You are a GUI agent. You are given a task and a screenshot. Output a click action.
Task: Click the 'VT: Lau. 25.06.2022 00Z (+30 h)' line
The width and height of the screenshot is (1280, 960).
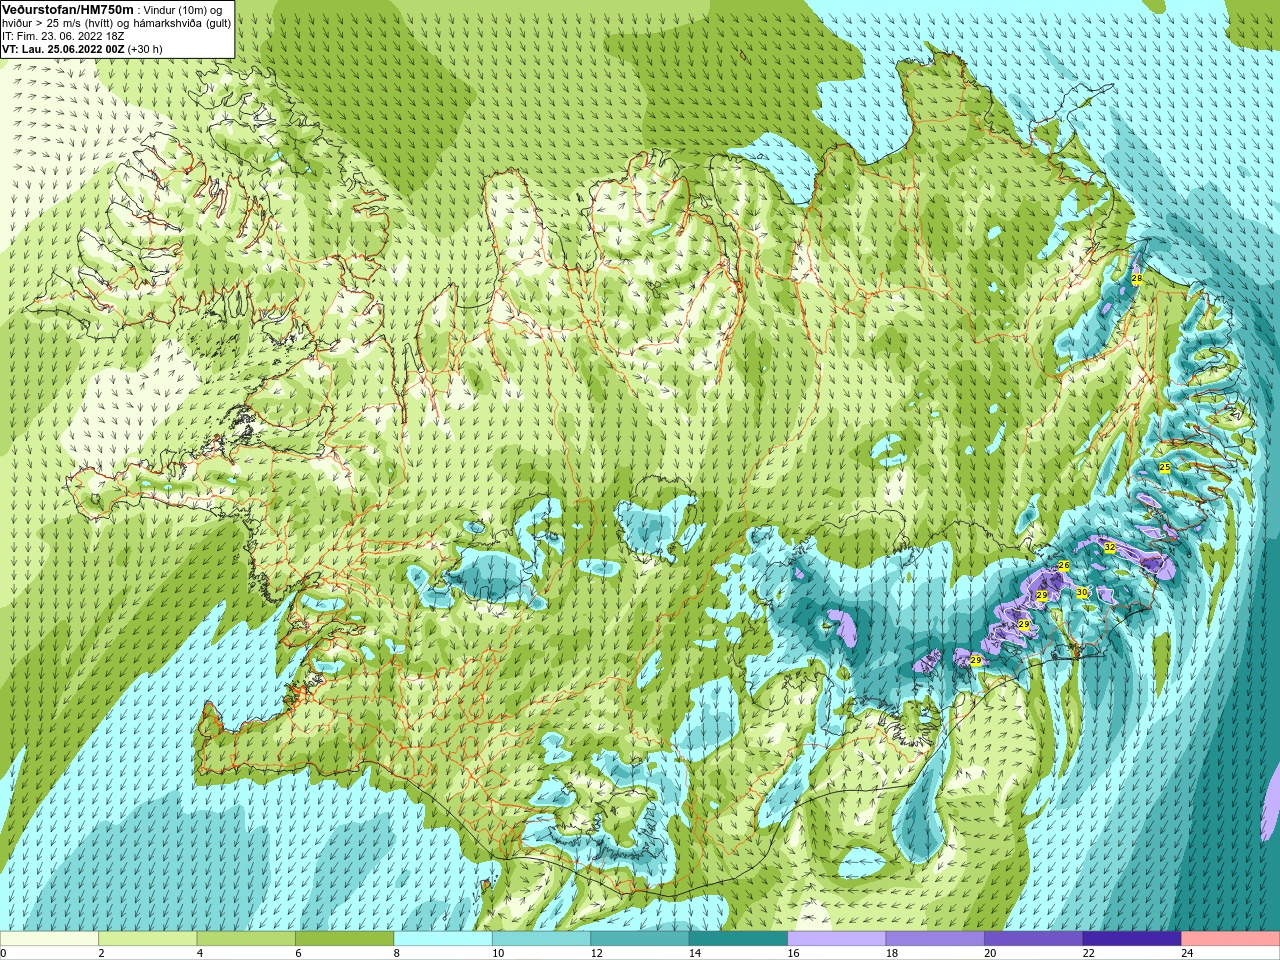pos(82,49)
